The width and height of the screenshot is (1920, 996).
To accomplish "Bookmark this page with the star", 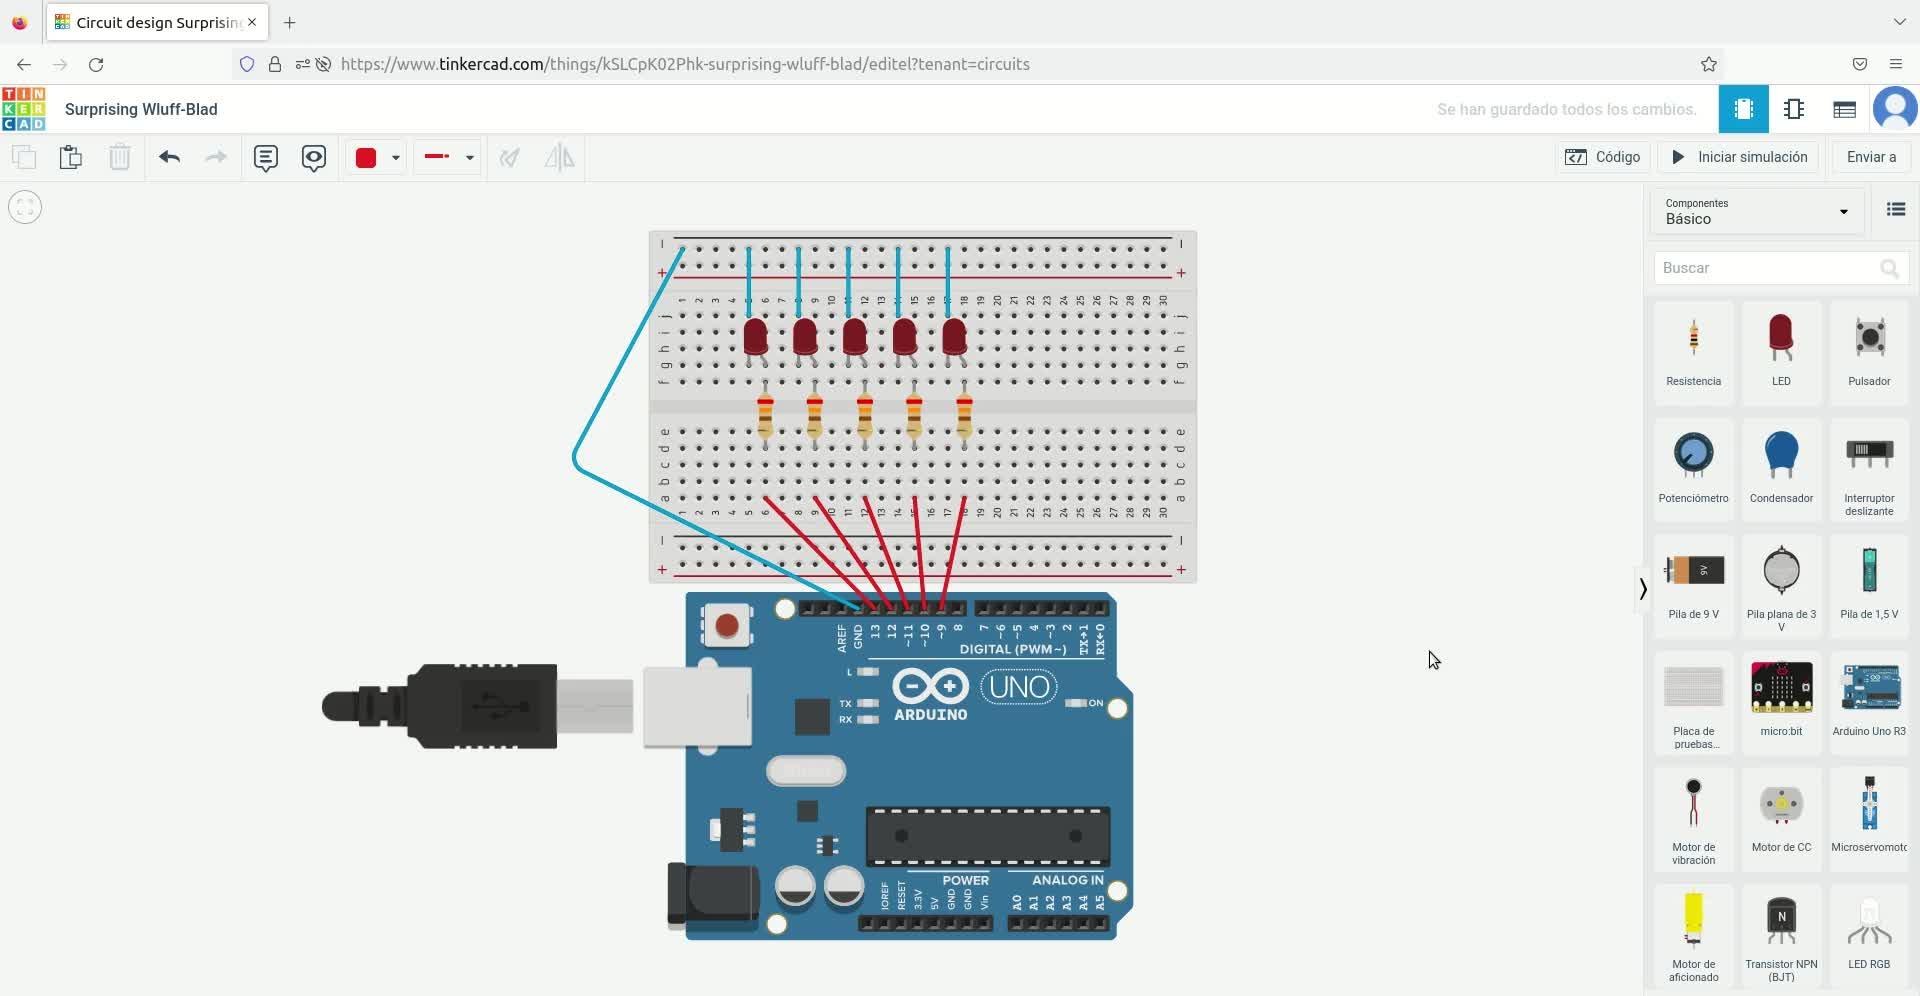I will [1709, 64].
